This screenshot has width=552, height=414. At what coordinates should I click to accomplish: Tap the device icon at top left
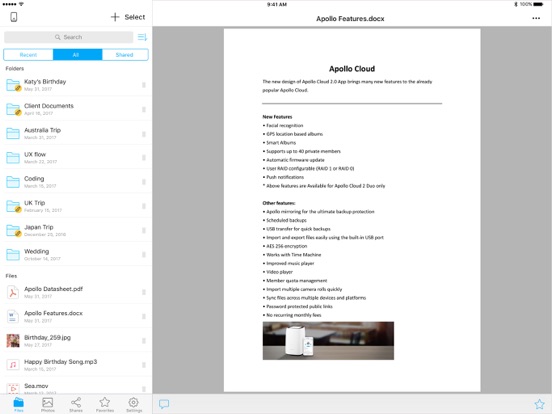click(x=13, y=17)
